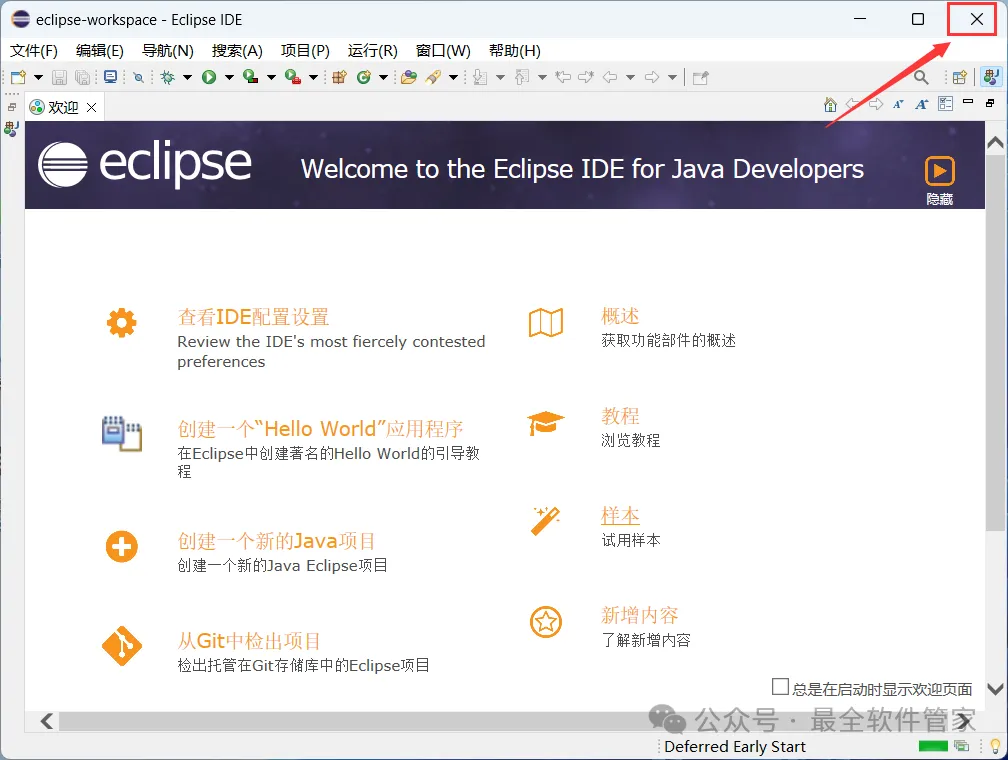The image size is (1008, 760).
Task: Click the main toolbar Back arrow
Action: (610, 78)
